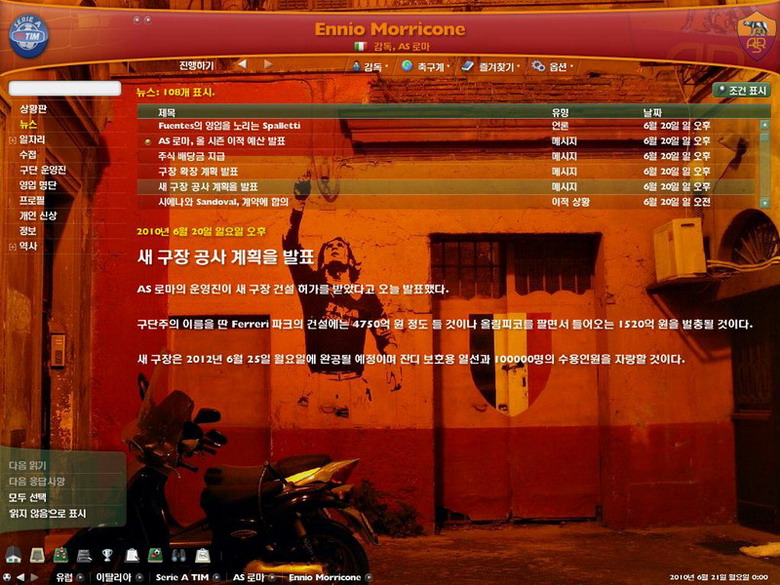This screenshot has height=585, width=780.
Task: Open the 이탈리아 breadcrumb dropdown arrow
Action: tap(139, 577)
